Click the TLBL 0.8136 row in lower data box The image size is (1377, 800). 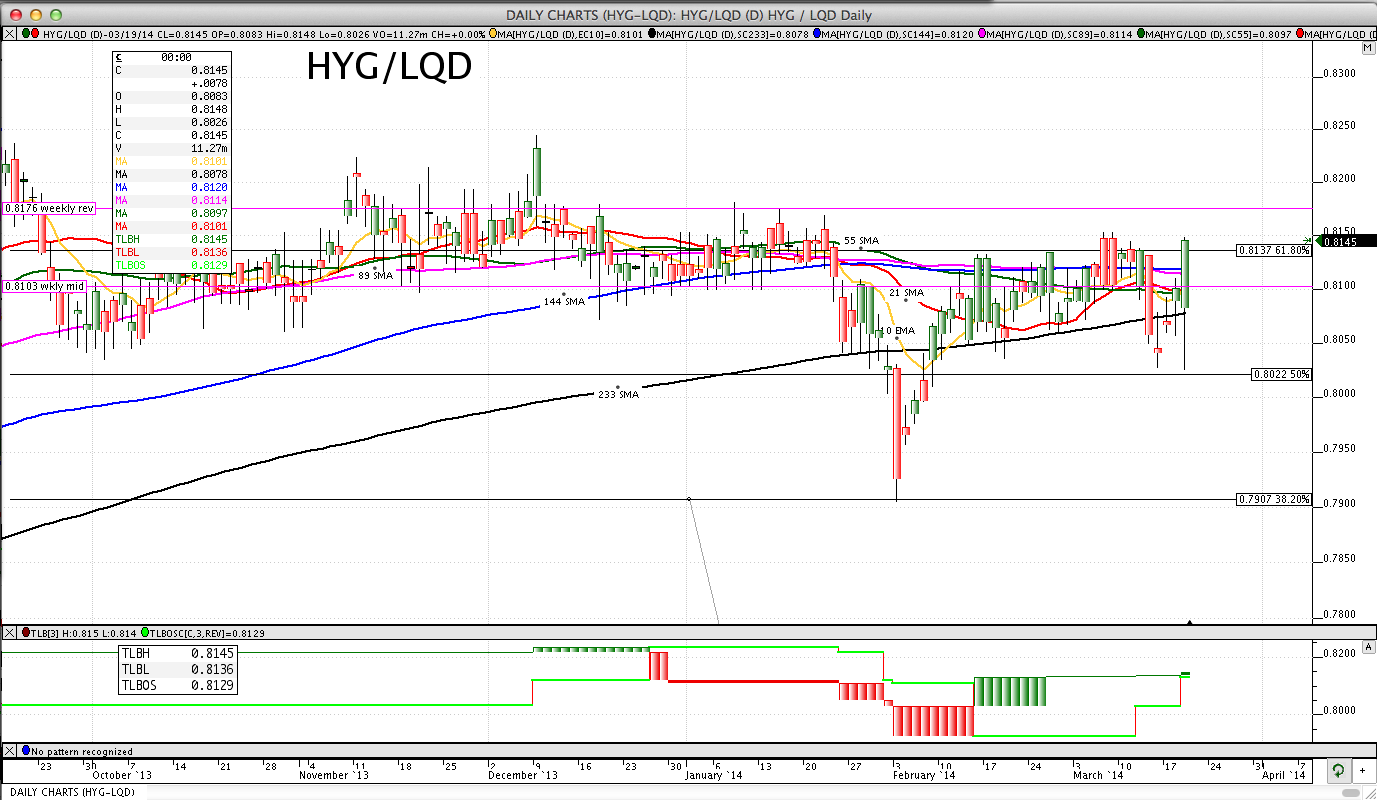[x=179, y=669]
